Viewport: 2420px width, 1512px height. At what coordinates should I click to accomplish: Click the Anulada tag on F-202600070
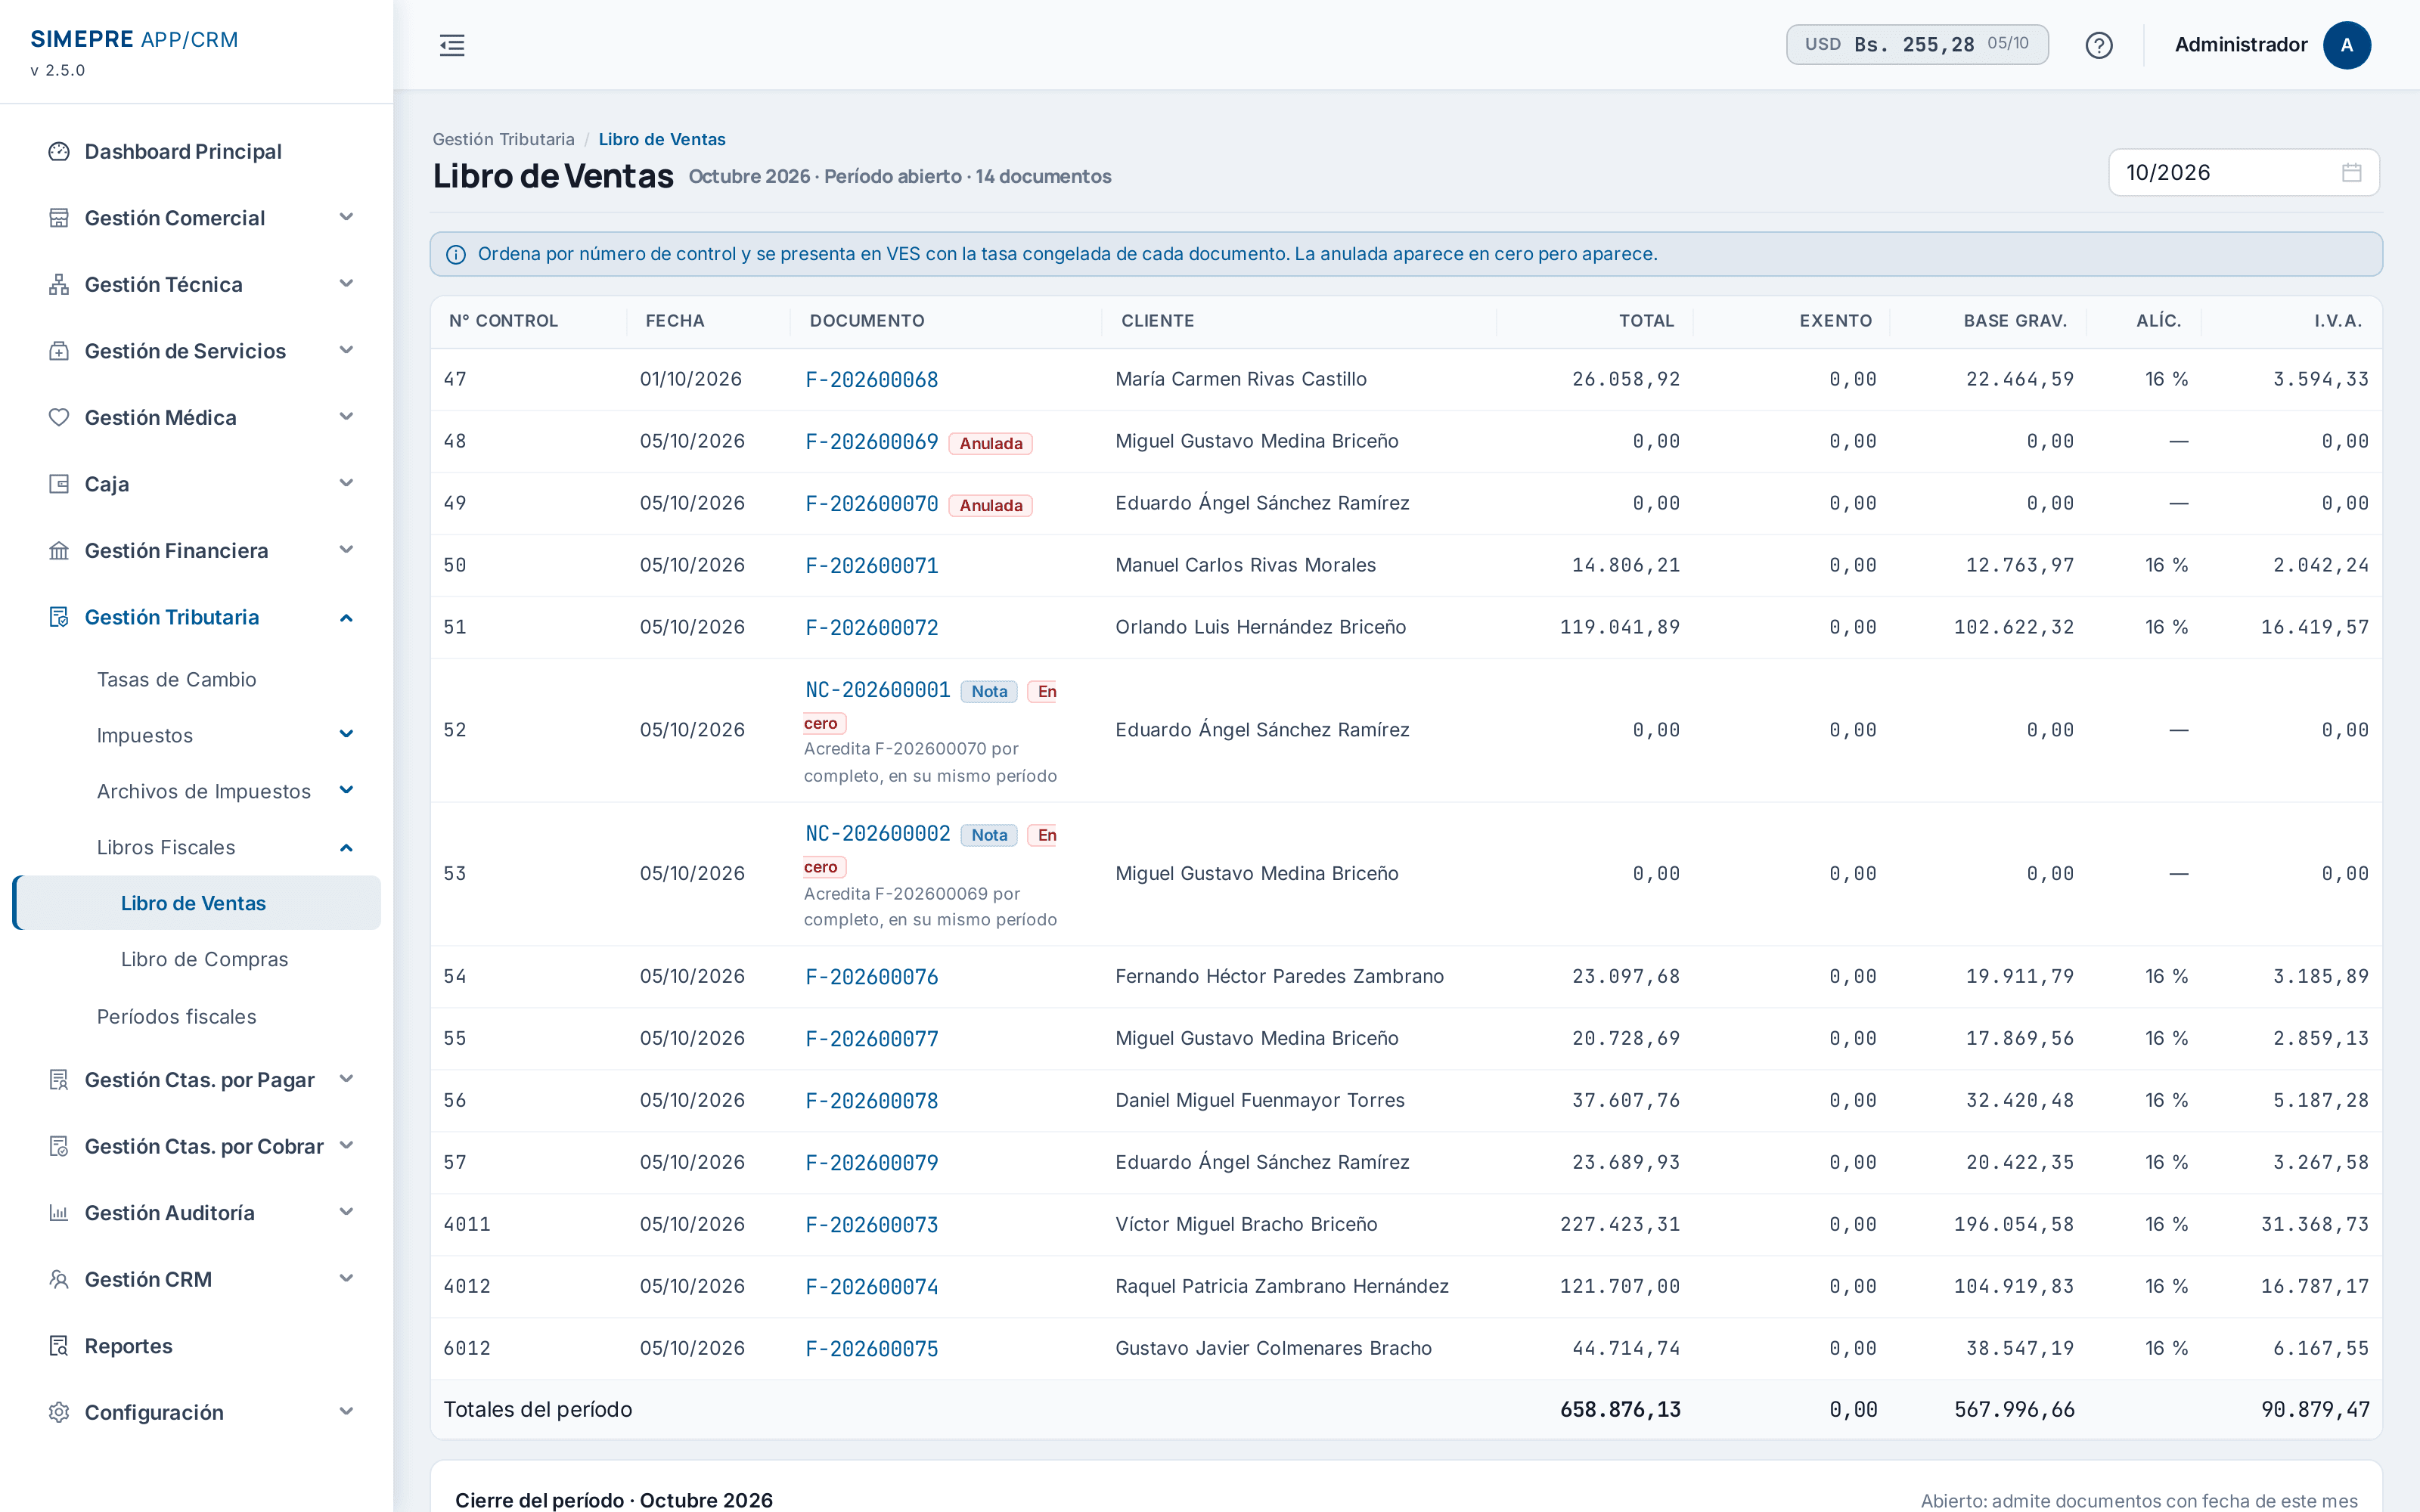[x=991, y=505]
